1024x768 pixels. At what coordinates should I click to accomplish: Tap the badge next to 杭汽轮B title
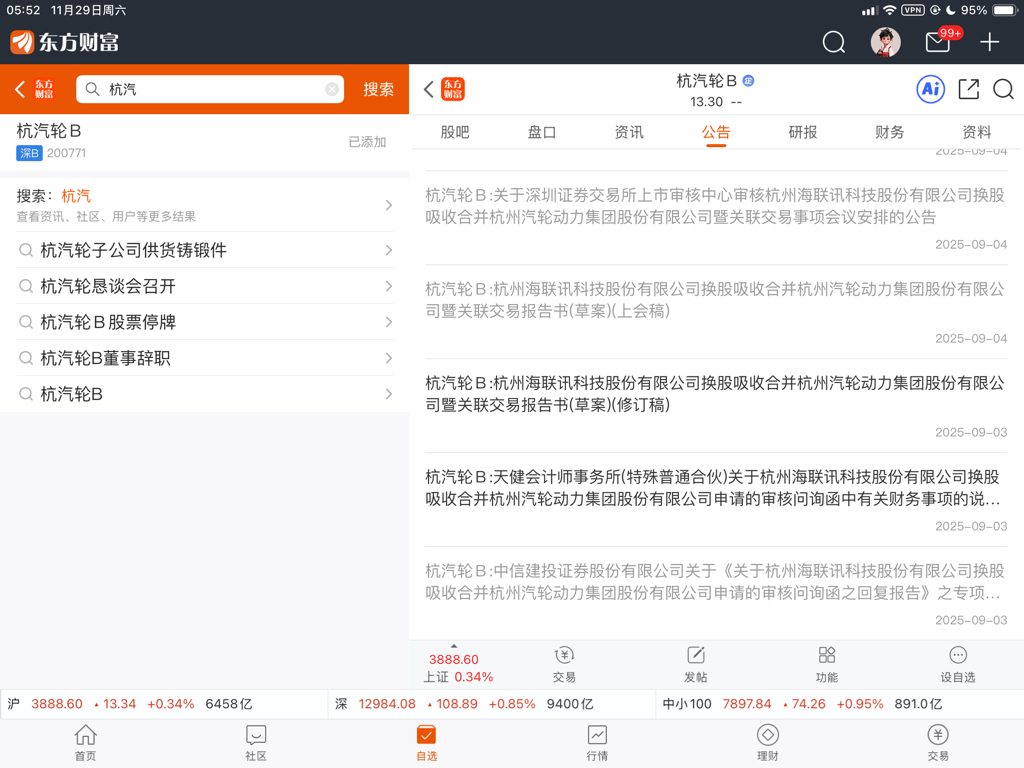pos(748,81)
